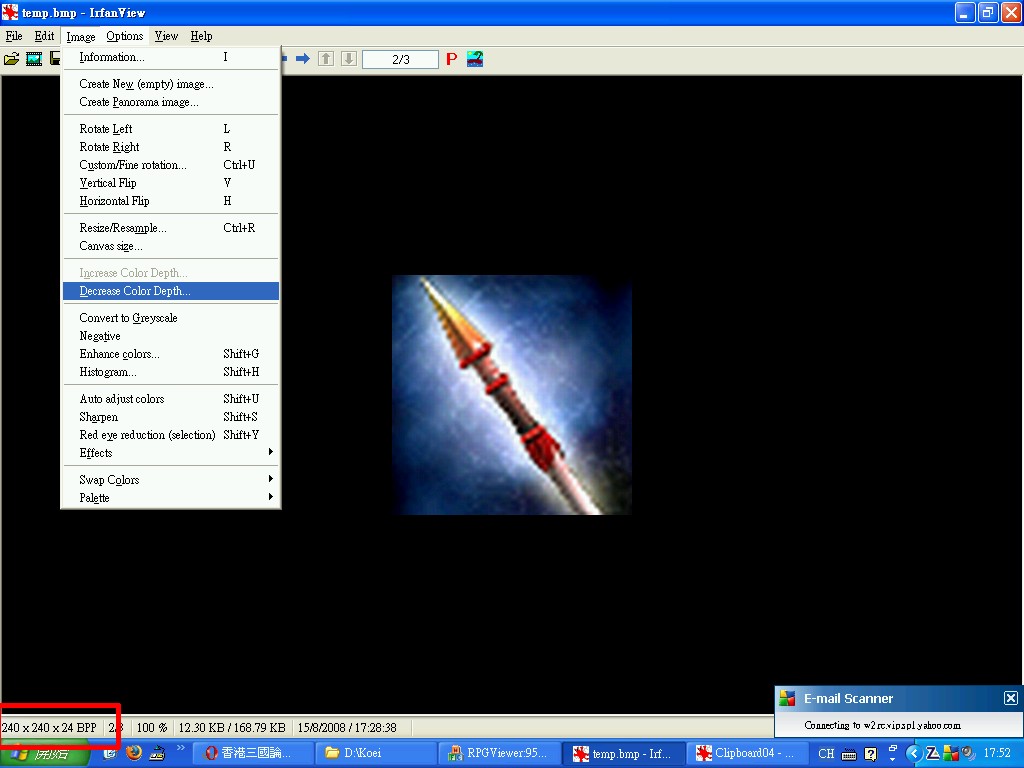Viewport: 1024px width, 768px height.
Task: Click the volume speaker tray icon
Action: 968,754
